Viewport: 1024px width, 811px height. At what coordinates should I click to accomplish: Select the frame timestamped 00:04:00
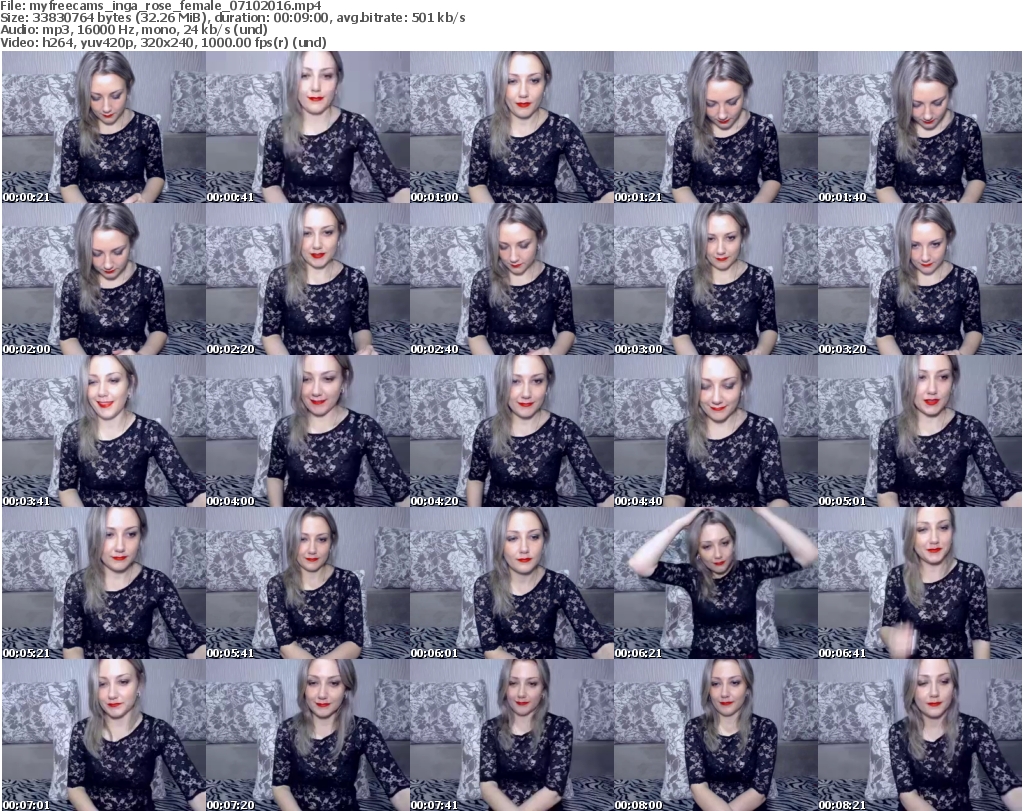click(x=308, y=431)
